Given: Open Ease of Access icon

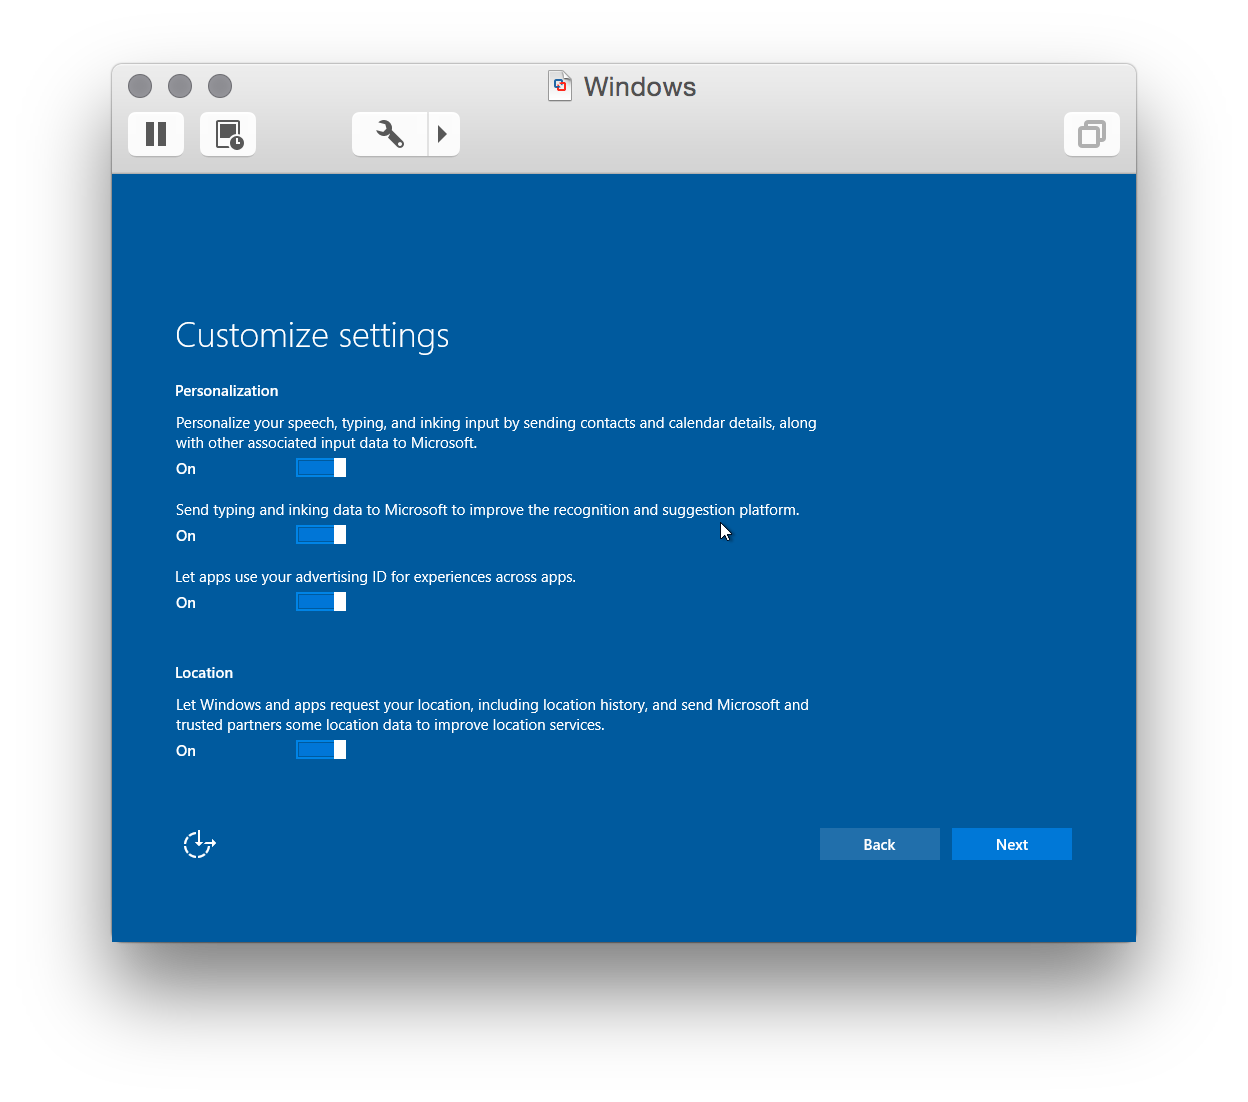Looking at the screenshot, I should tap(199, 844).
